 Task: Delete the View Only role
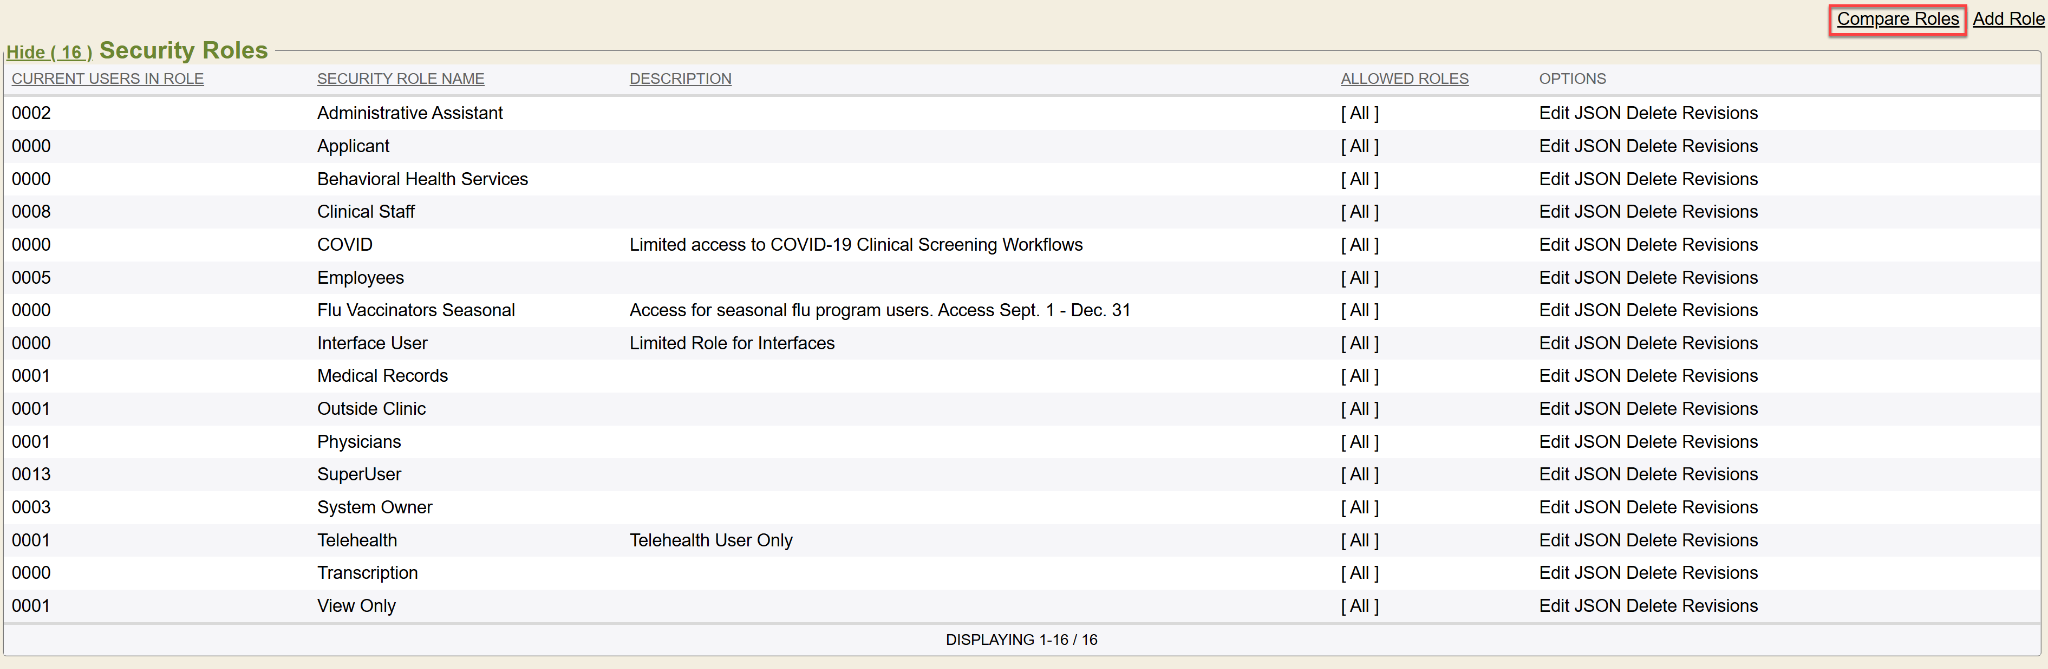[1651, 606]
